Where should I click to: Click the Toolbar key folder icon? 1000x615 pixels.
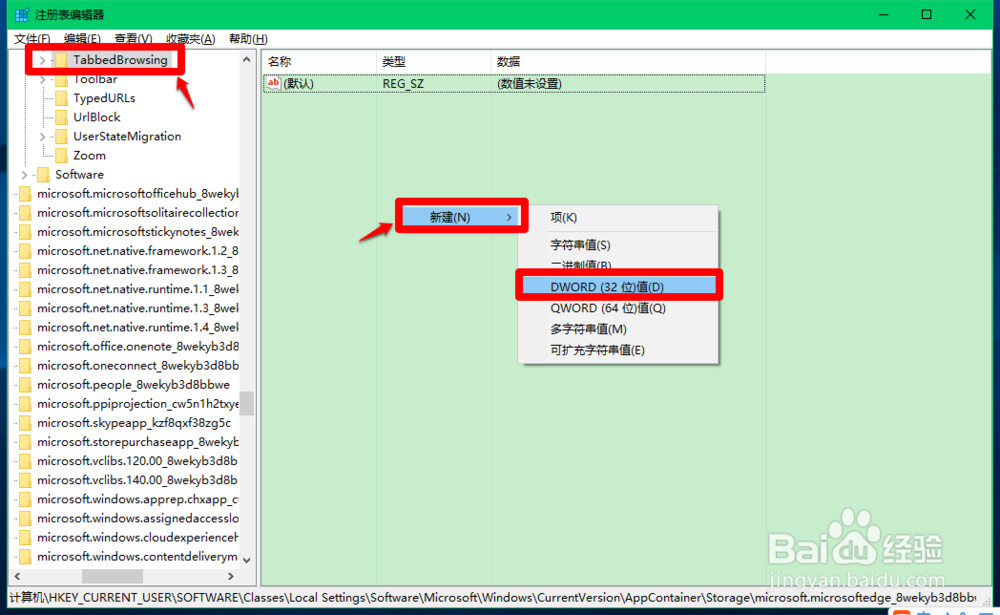pyautogui.click(x=61, y=79)
